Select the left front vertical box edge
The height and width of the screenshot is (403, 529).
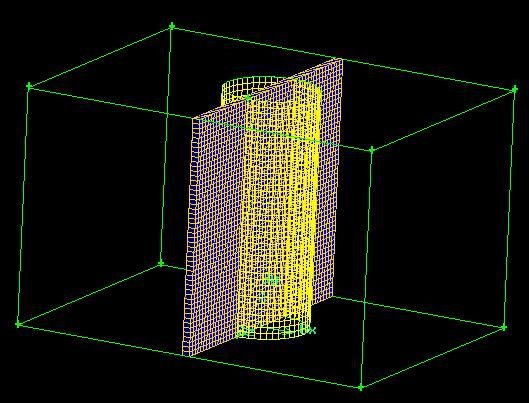(x=23, y=205)
